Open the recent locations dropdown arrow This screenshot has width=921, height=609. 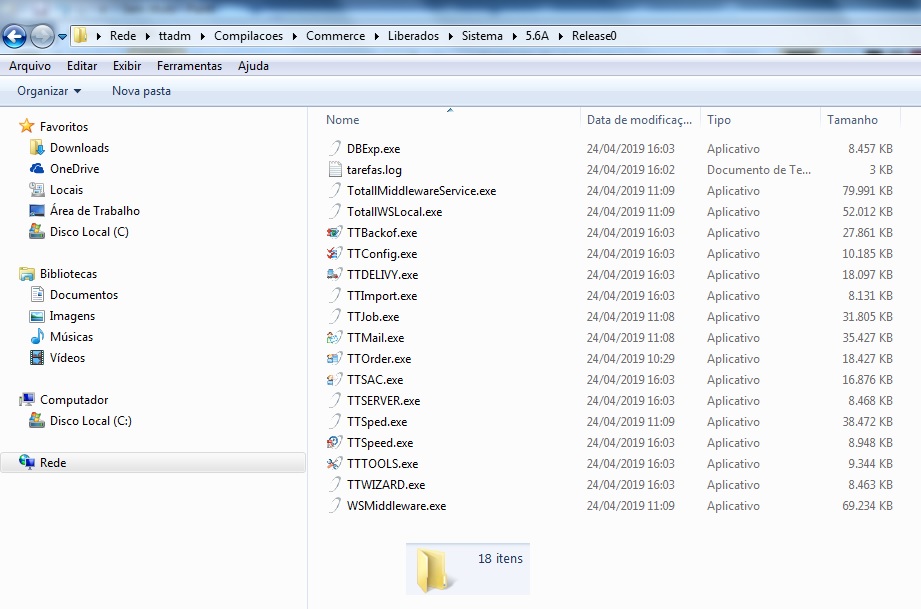tap(62, 36)
